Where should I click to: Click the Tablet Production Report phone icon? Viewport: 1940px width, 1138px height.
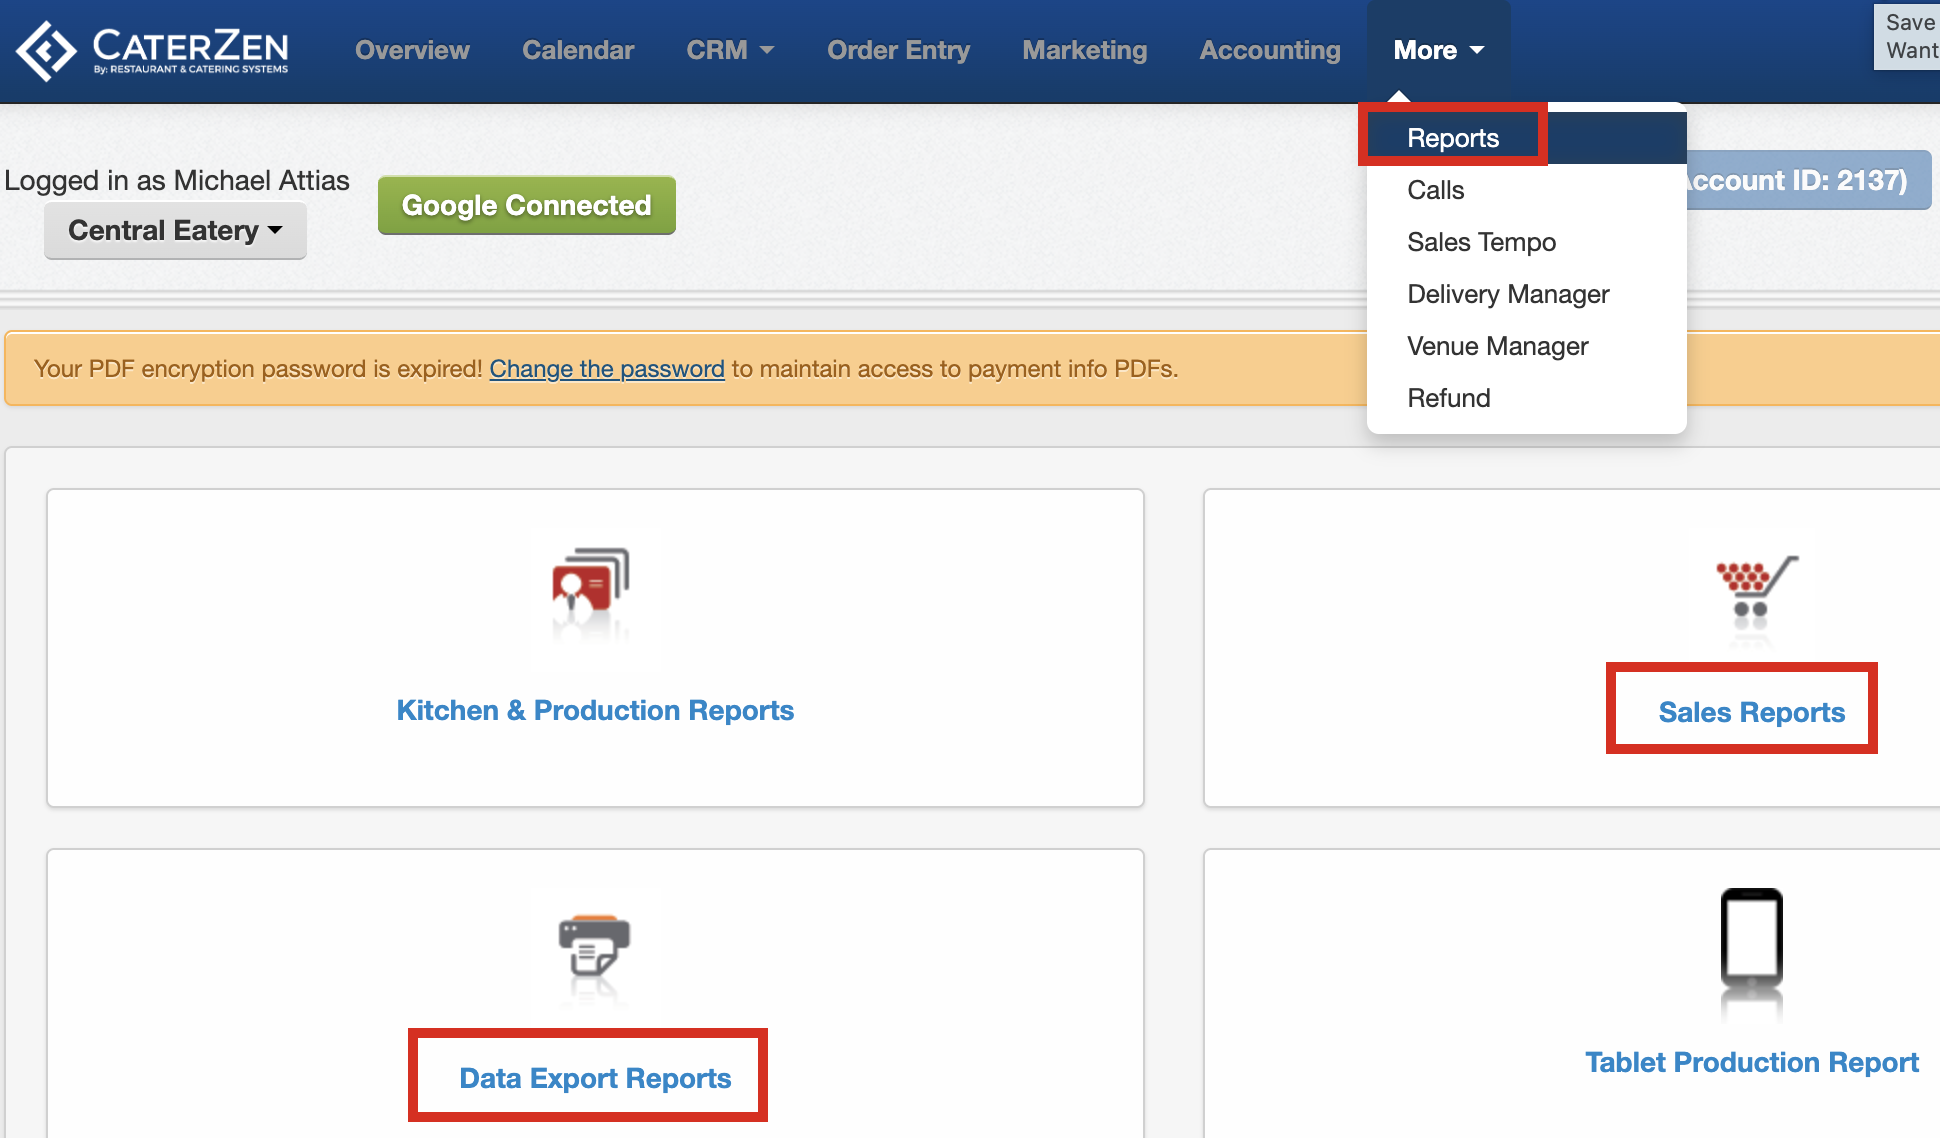click(1751, 937)
